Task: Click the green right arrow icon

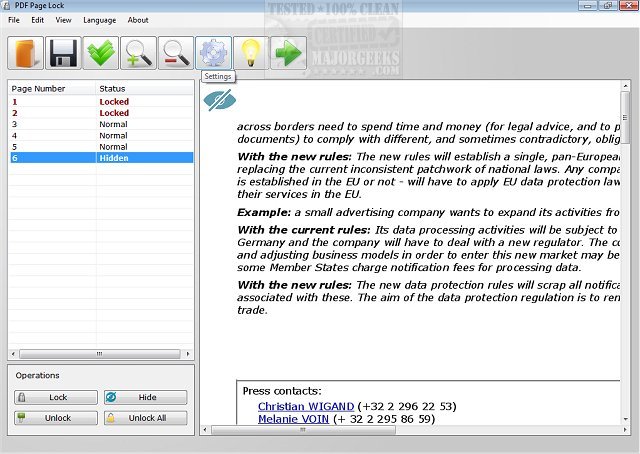Action: tap(289, 53)
